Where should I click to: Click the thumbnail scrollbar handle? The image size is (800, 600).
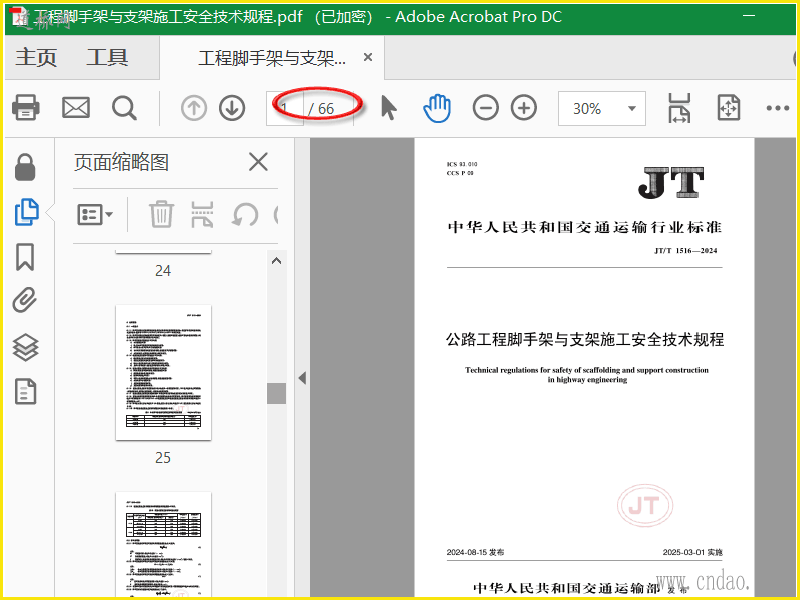click(x=277, y=393)
